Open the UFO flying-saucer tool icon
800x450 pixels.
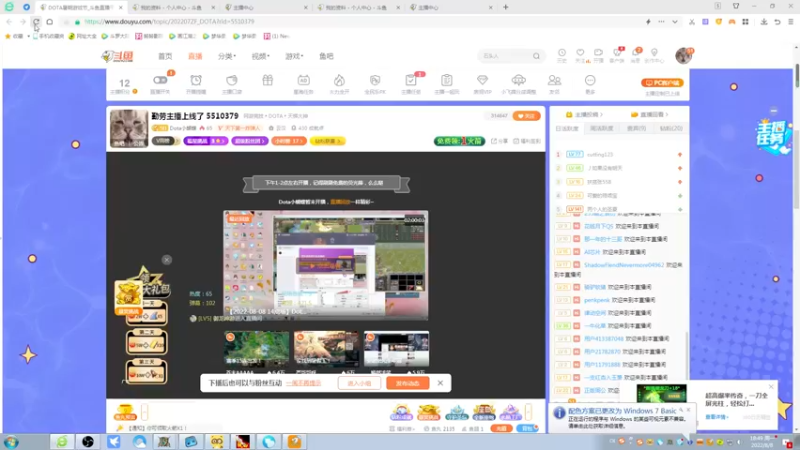pyautogui.click(x=518, y=80)
